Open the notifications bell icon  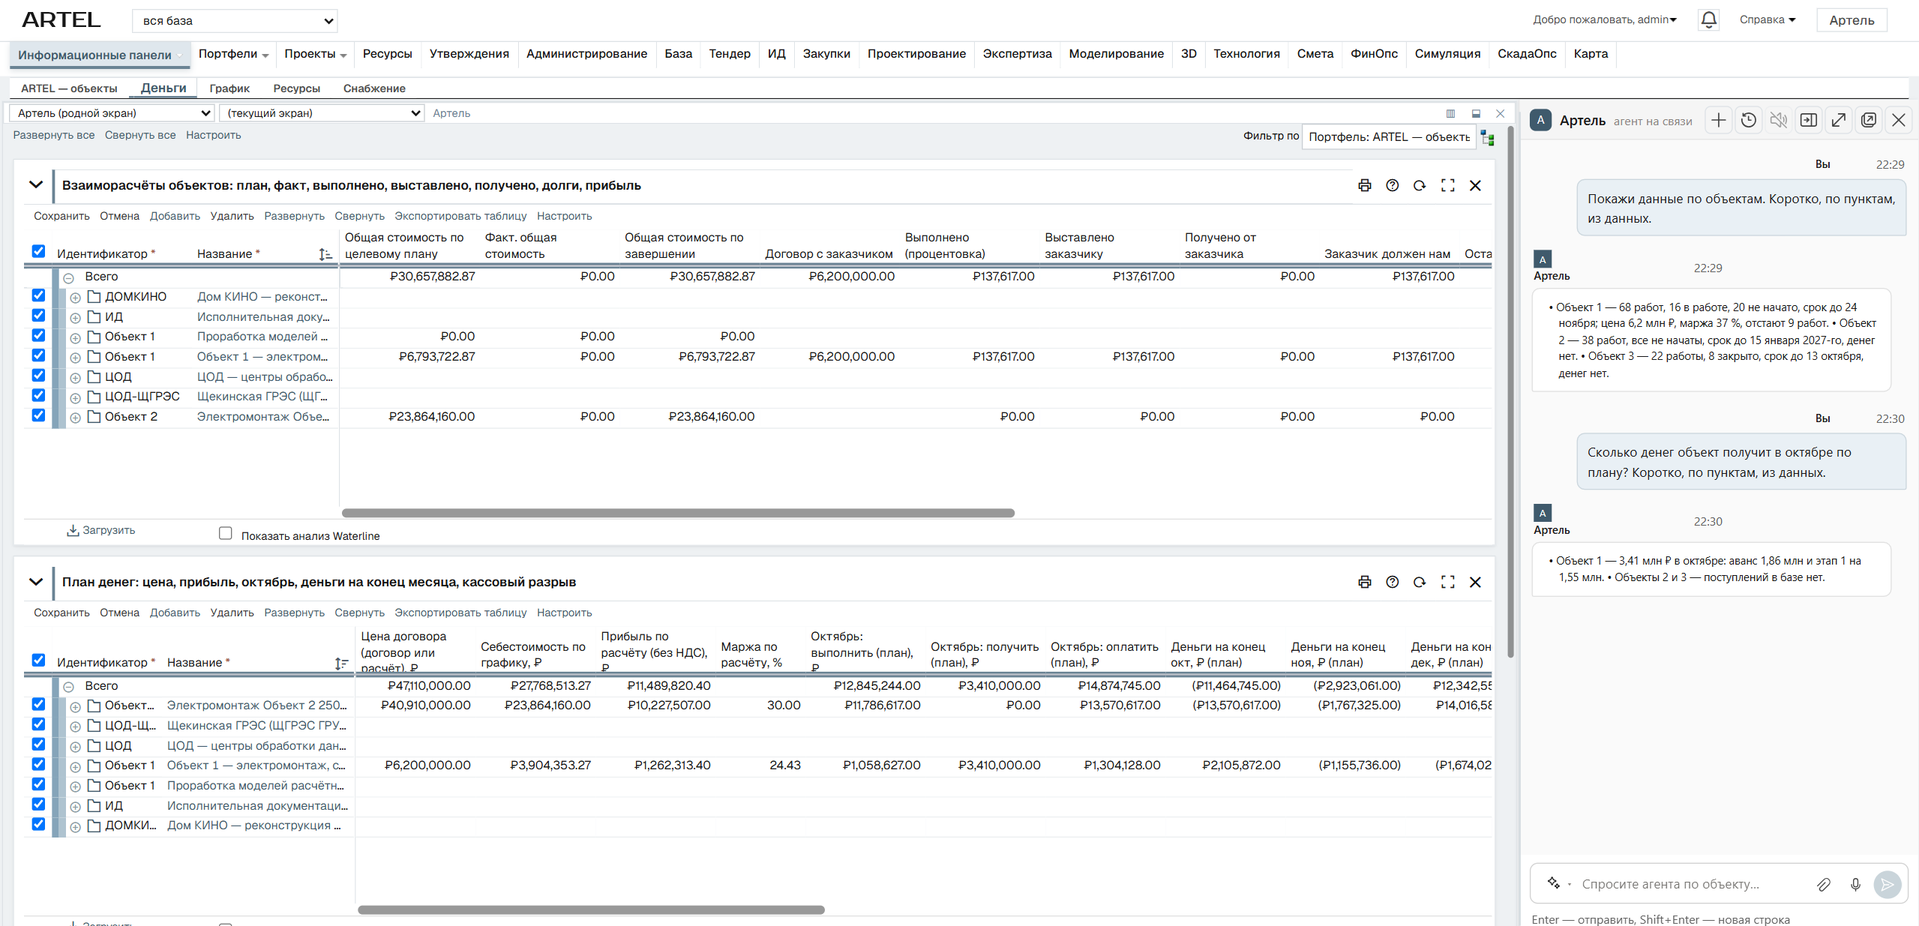(1709, 20)
